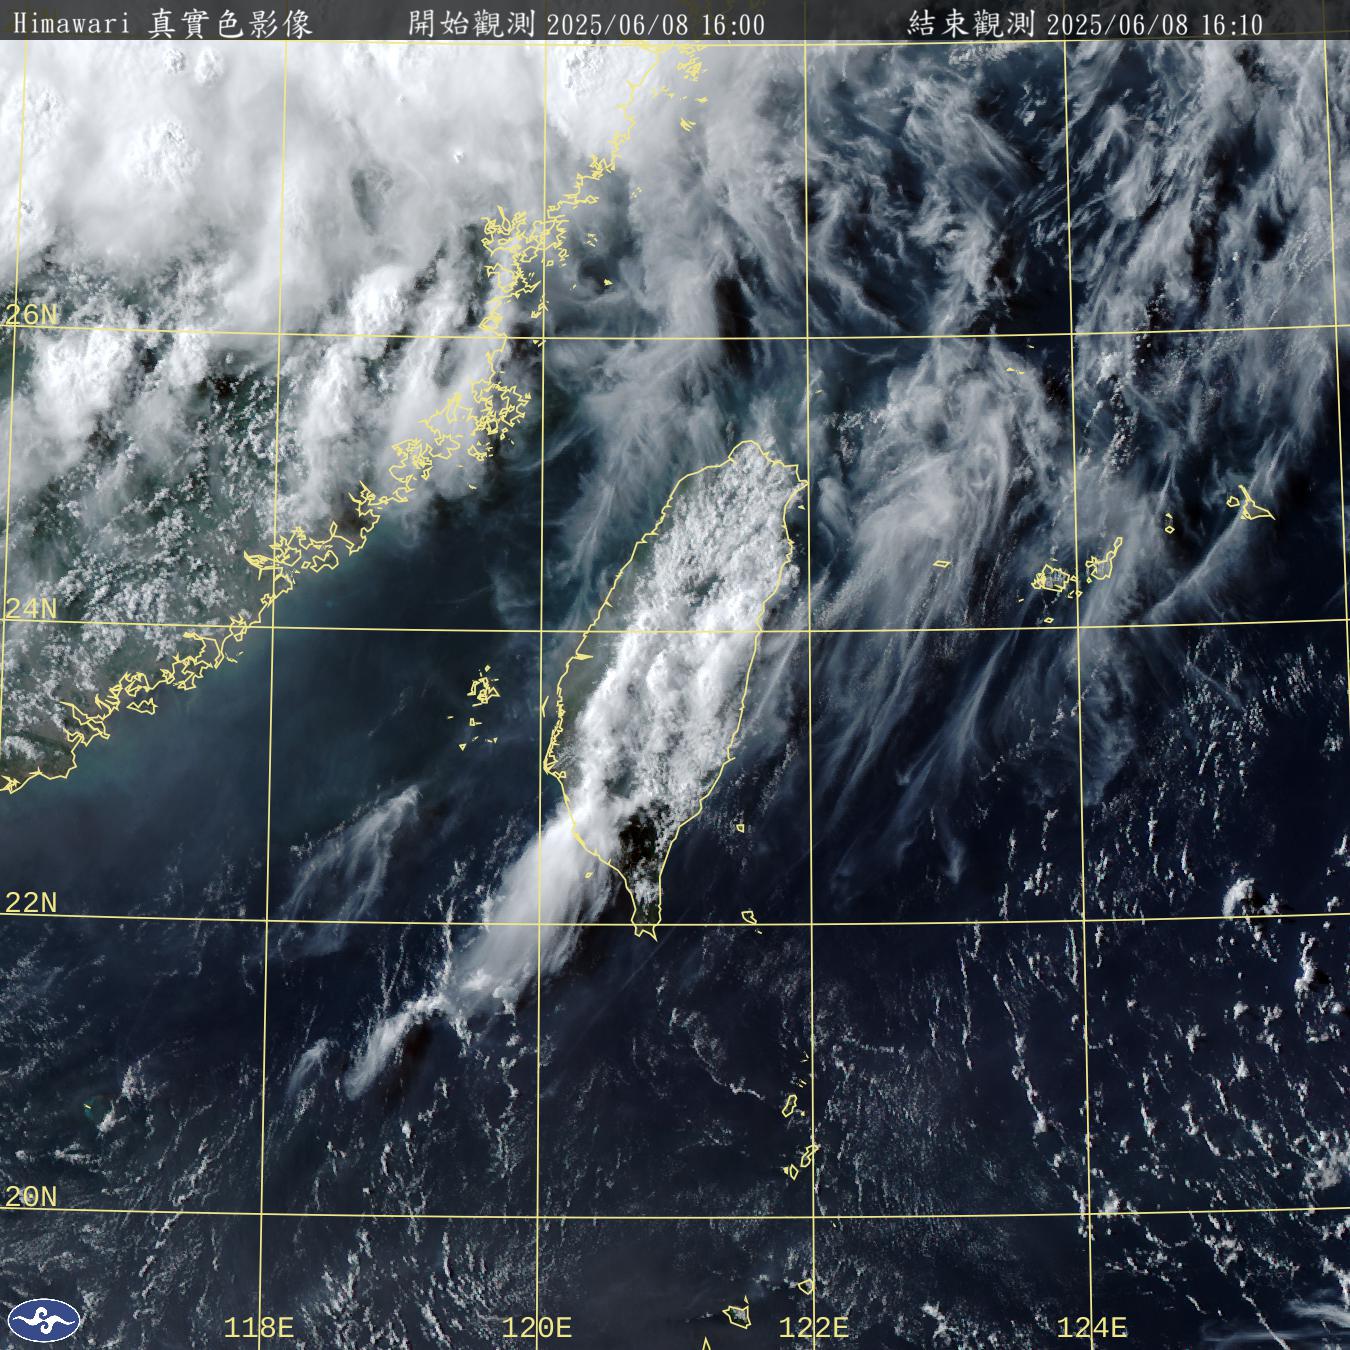
Task: Click the "開始觀測" label
Action: (x=474, y=24)
